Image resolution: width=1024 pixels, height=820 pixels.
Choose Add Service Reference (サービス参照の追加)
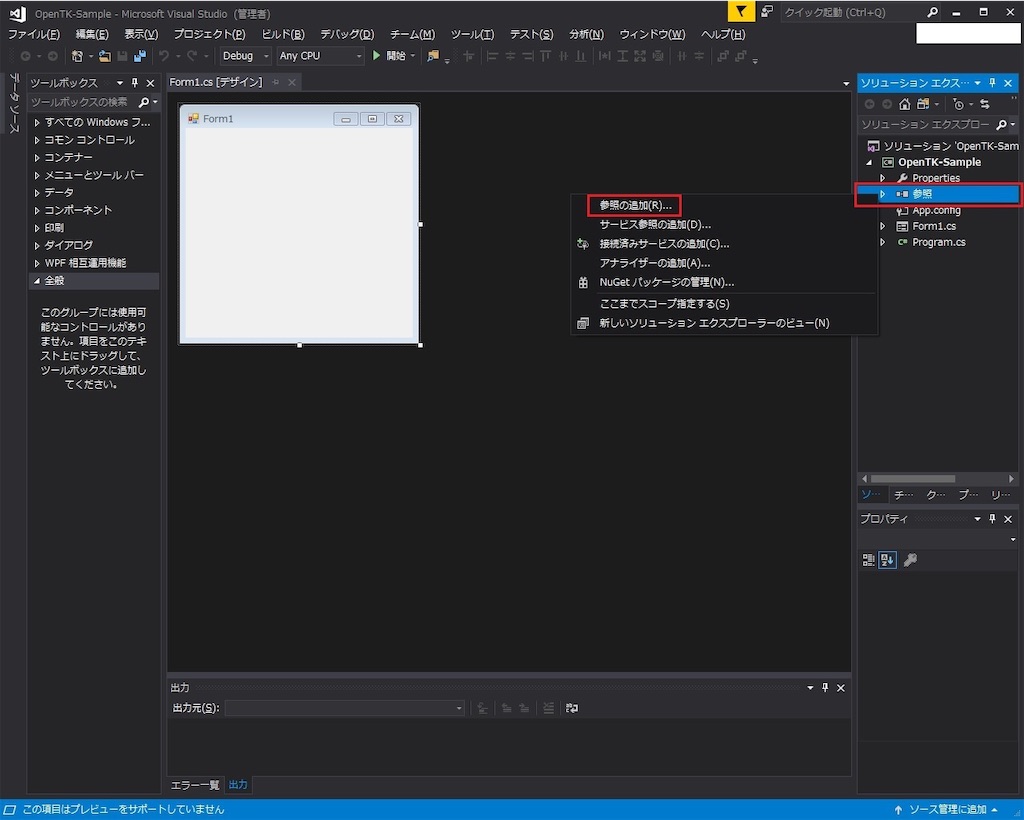click(x=655, y=225)
